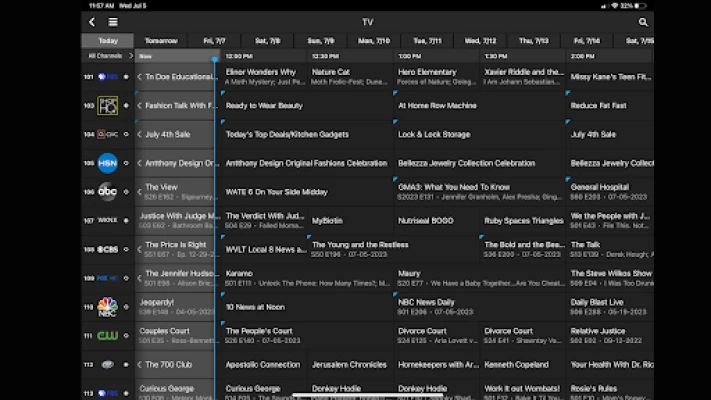Select the NBC channel logo

(x=108, y=306)
